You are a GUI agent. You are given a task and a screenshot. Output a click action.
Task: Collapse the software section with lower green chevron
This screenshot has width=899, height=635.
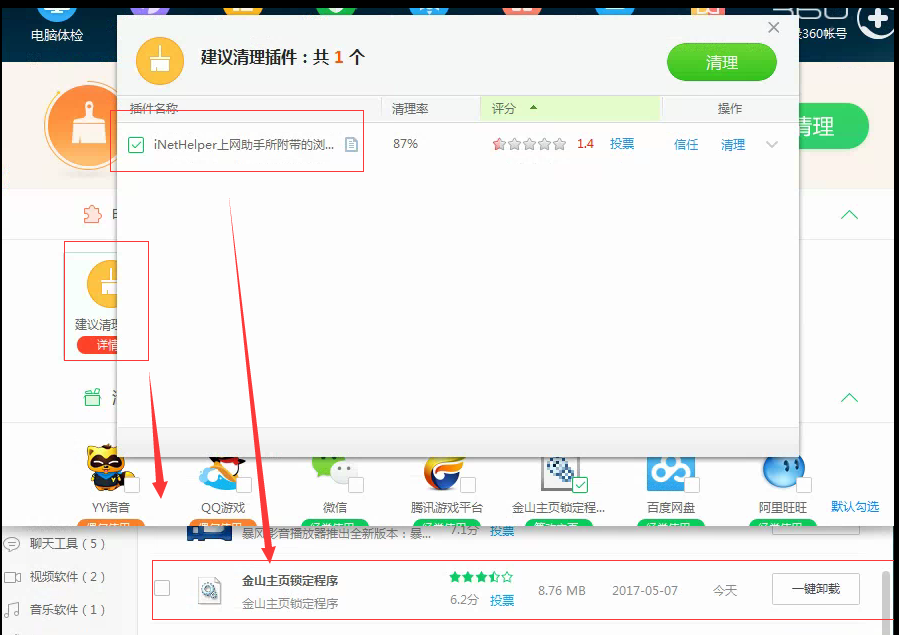pos(849,398)
